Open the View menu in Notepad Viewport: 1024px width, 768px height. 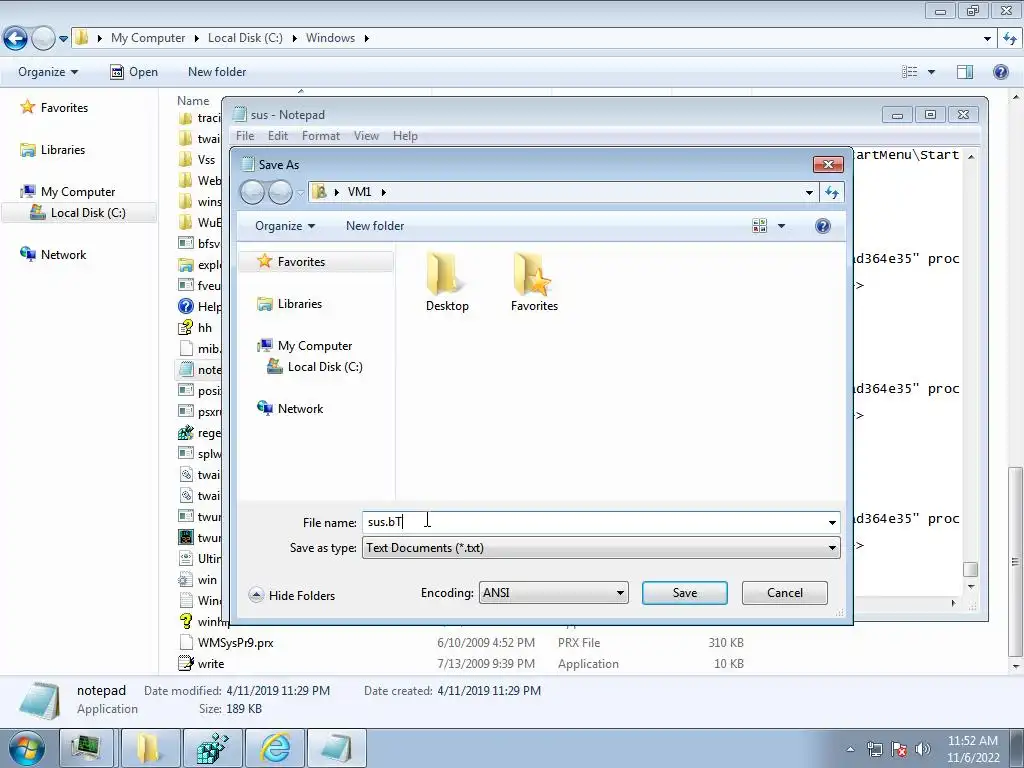[x=366, y=136]
